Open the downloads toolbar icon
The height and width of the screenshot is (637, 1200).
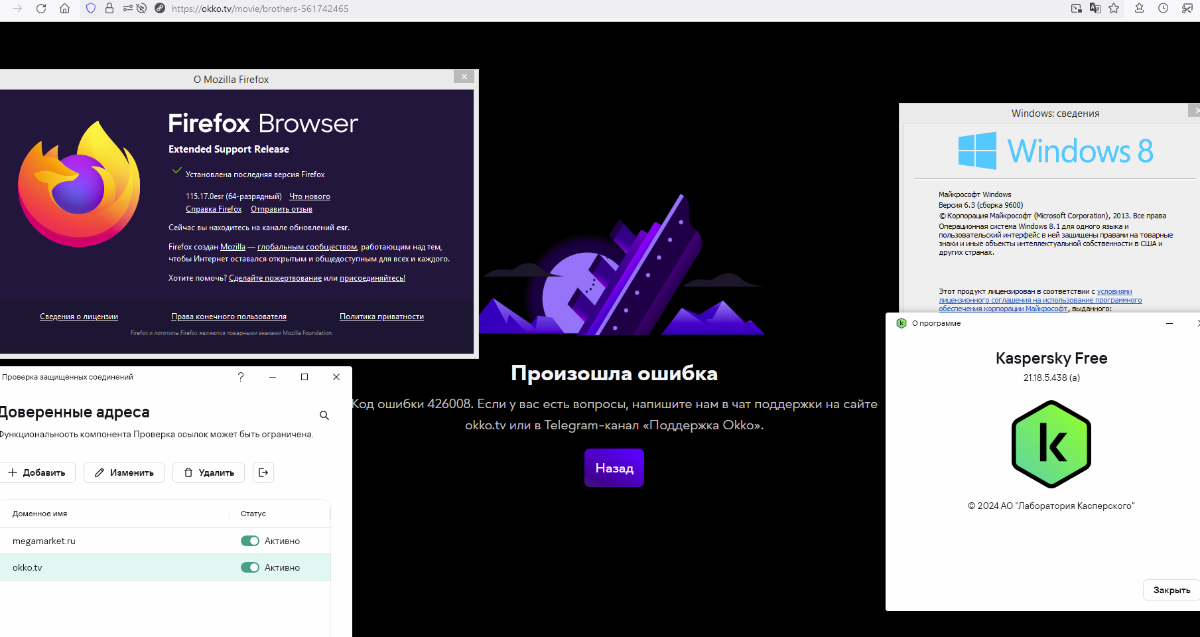[1141, 8]
